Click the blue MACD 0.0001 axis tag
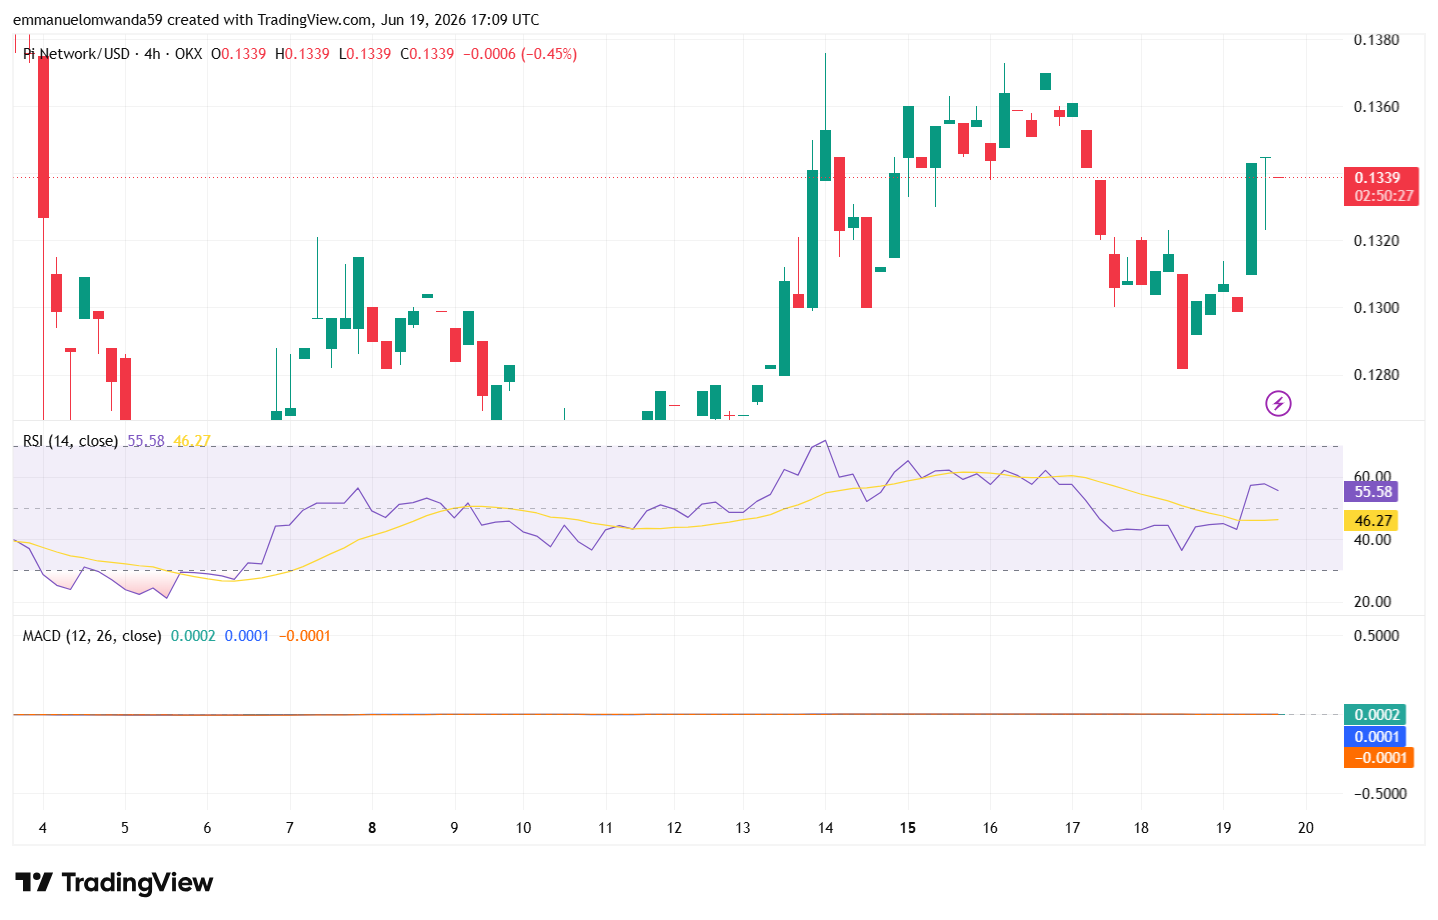The image size is (1438, 920). 1376,737
